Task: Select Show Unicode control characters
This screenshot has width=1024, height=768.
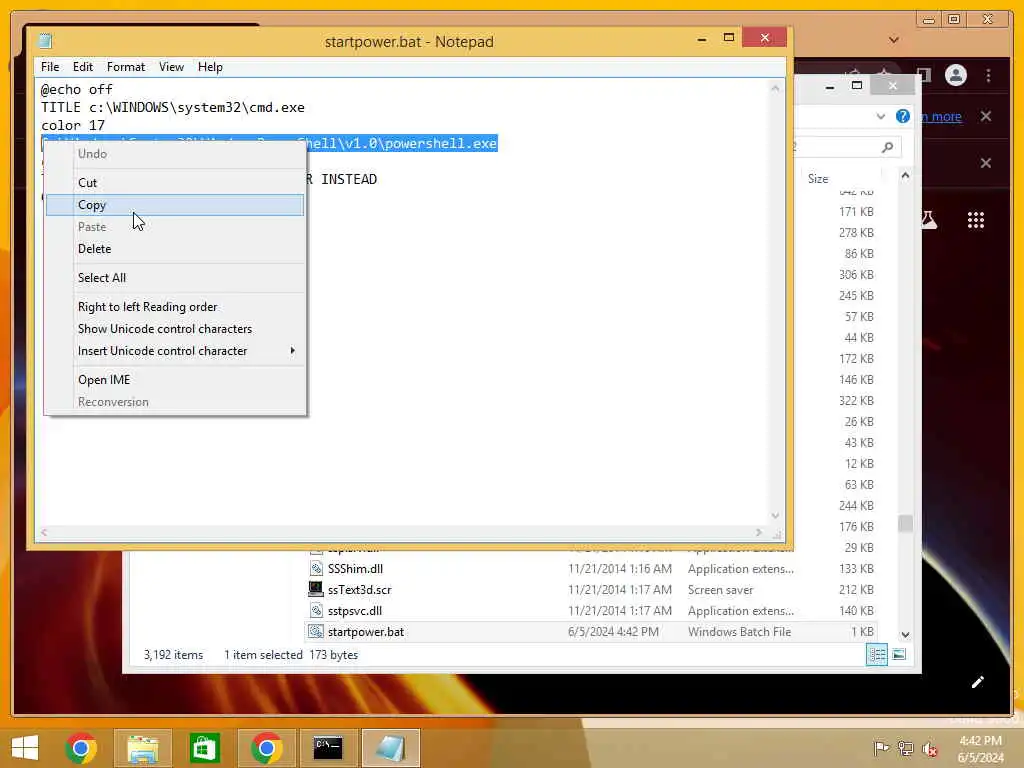Action: tap(175, 328)
